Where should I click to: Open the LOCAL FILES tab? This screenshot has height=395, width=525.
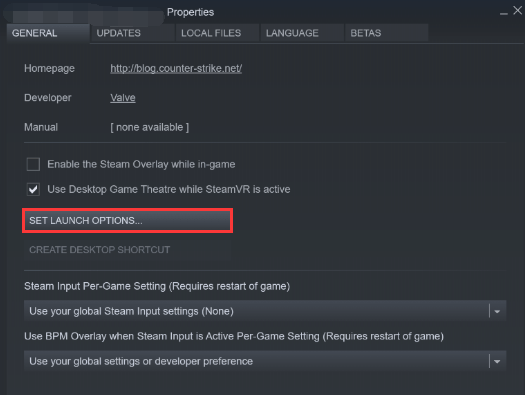[217, 33]
